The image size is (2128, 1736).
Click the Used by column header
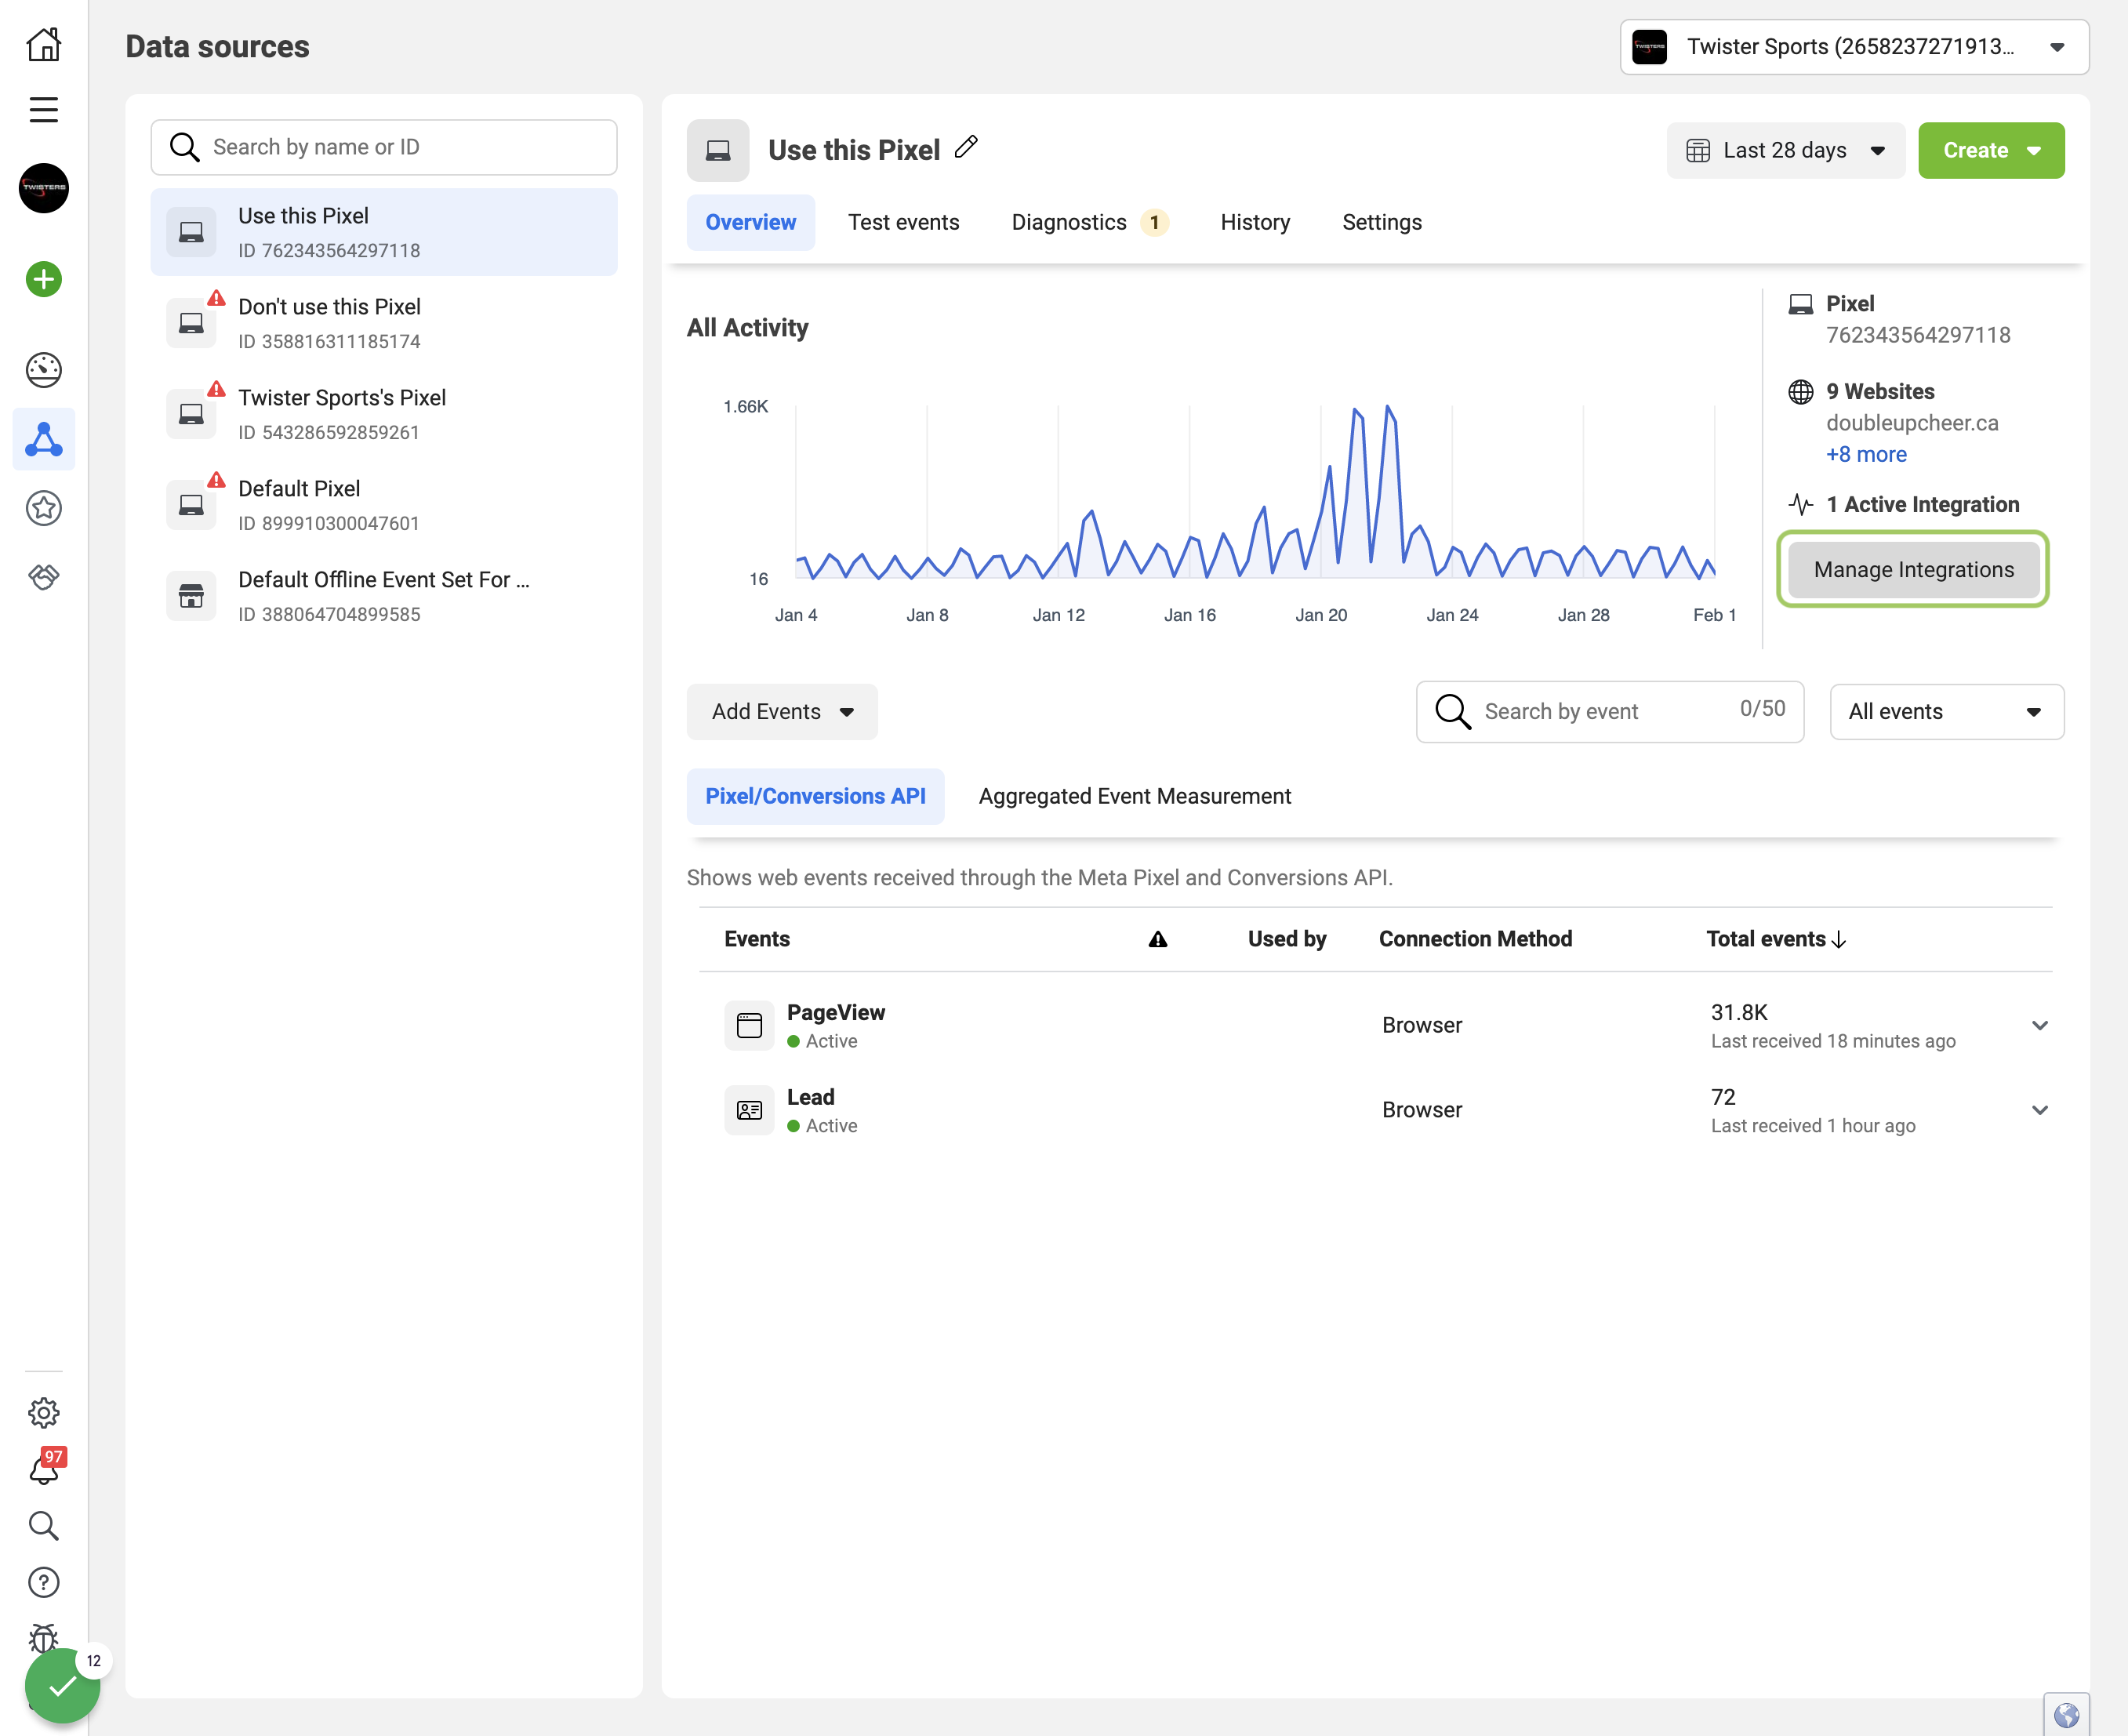click(1287, 939)
